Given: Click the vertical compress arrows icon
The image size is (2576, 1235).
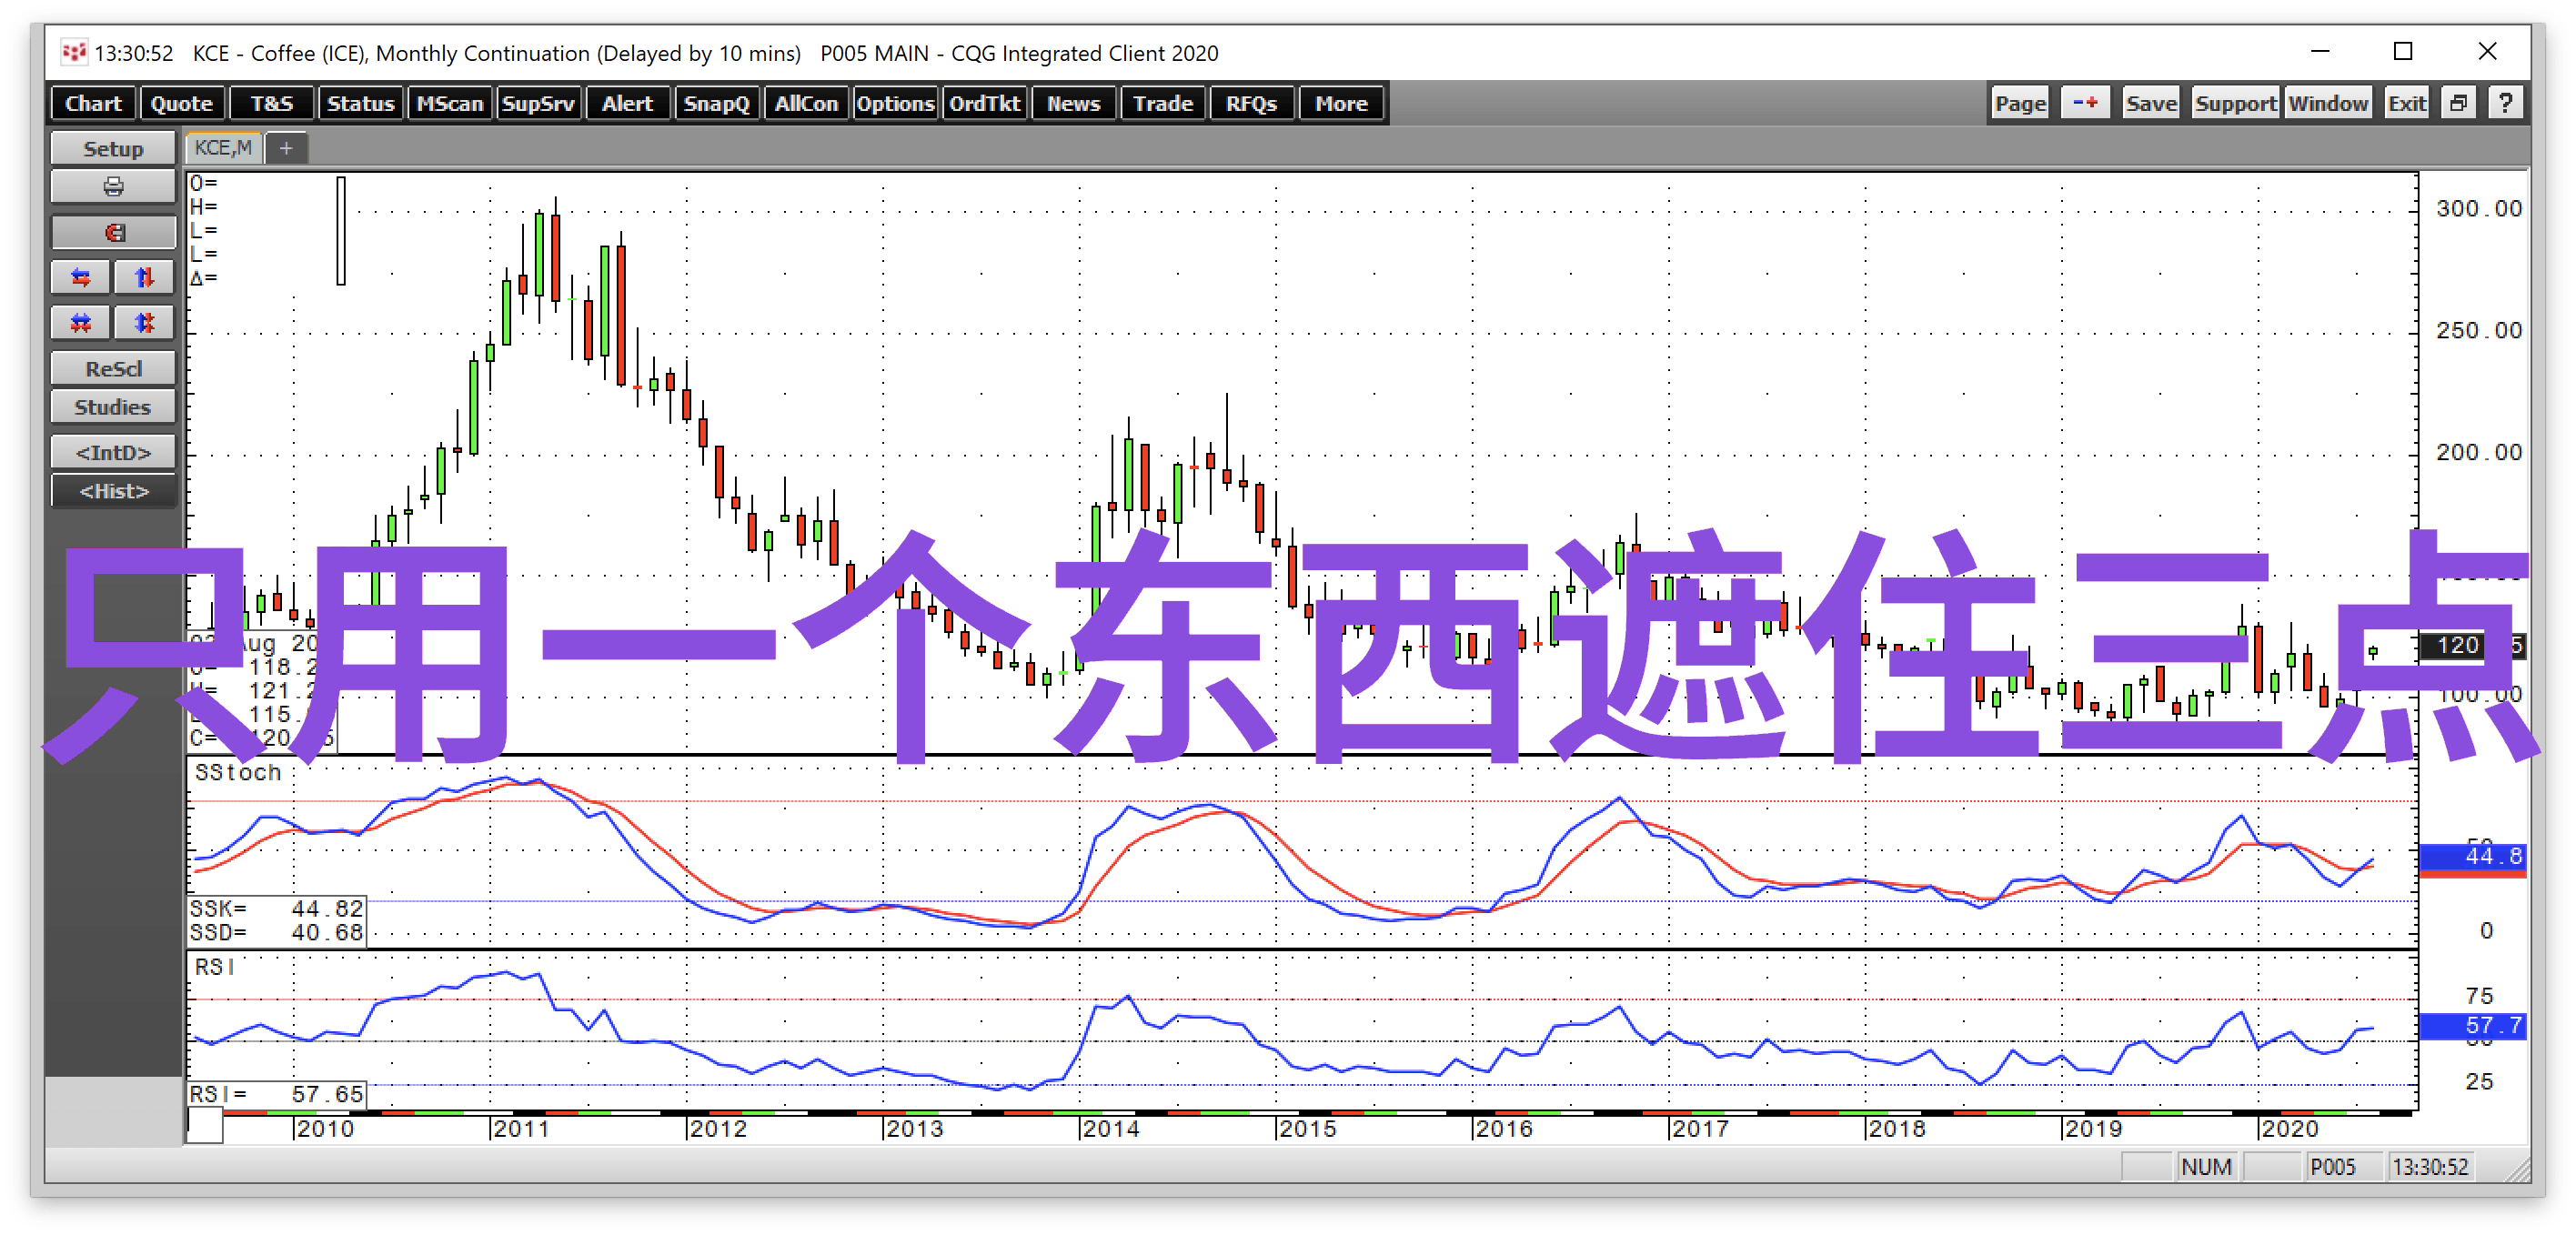Looking at the screenshot, I should (144, 322).
